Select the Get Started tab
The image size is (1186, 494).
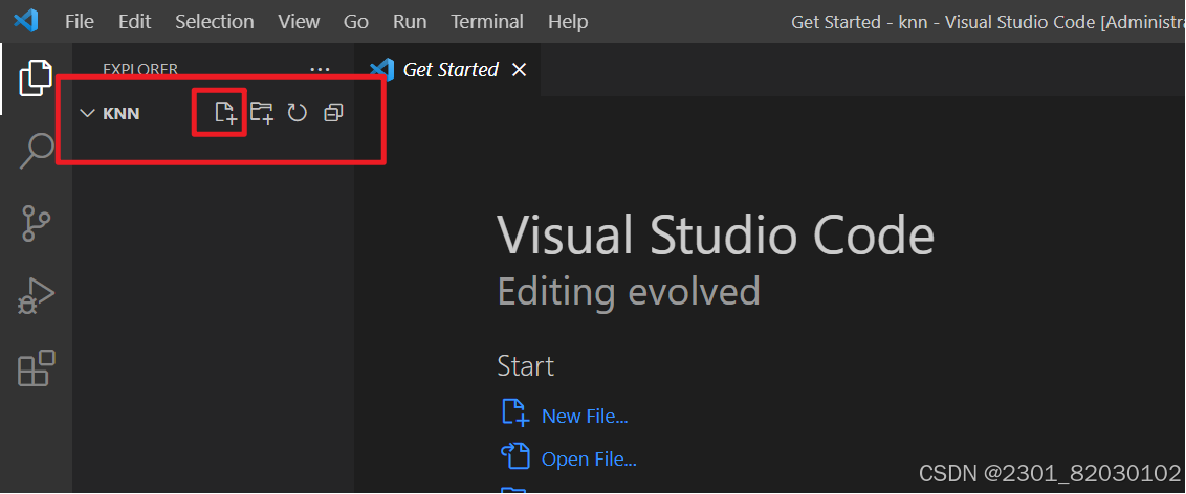tap(450, 70)
